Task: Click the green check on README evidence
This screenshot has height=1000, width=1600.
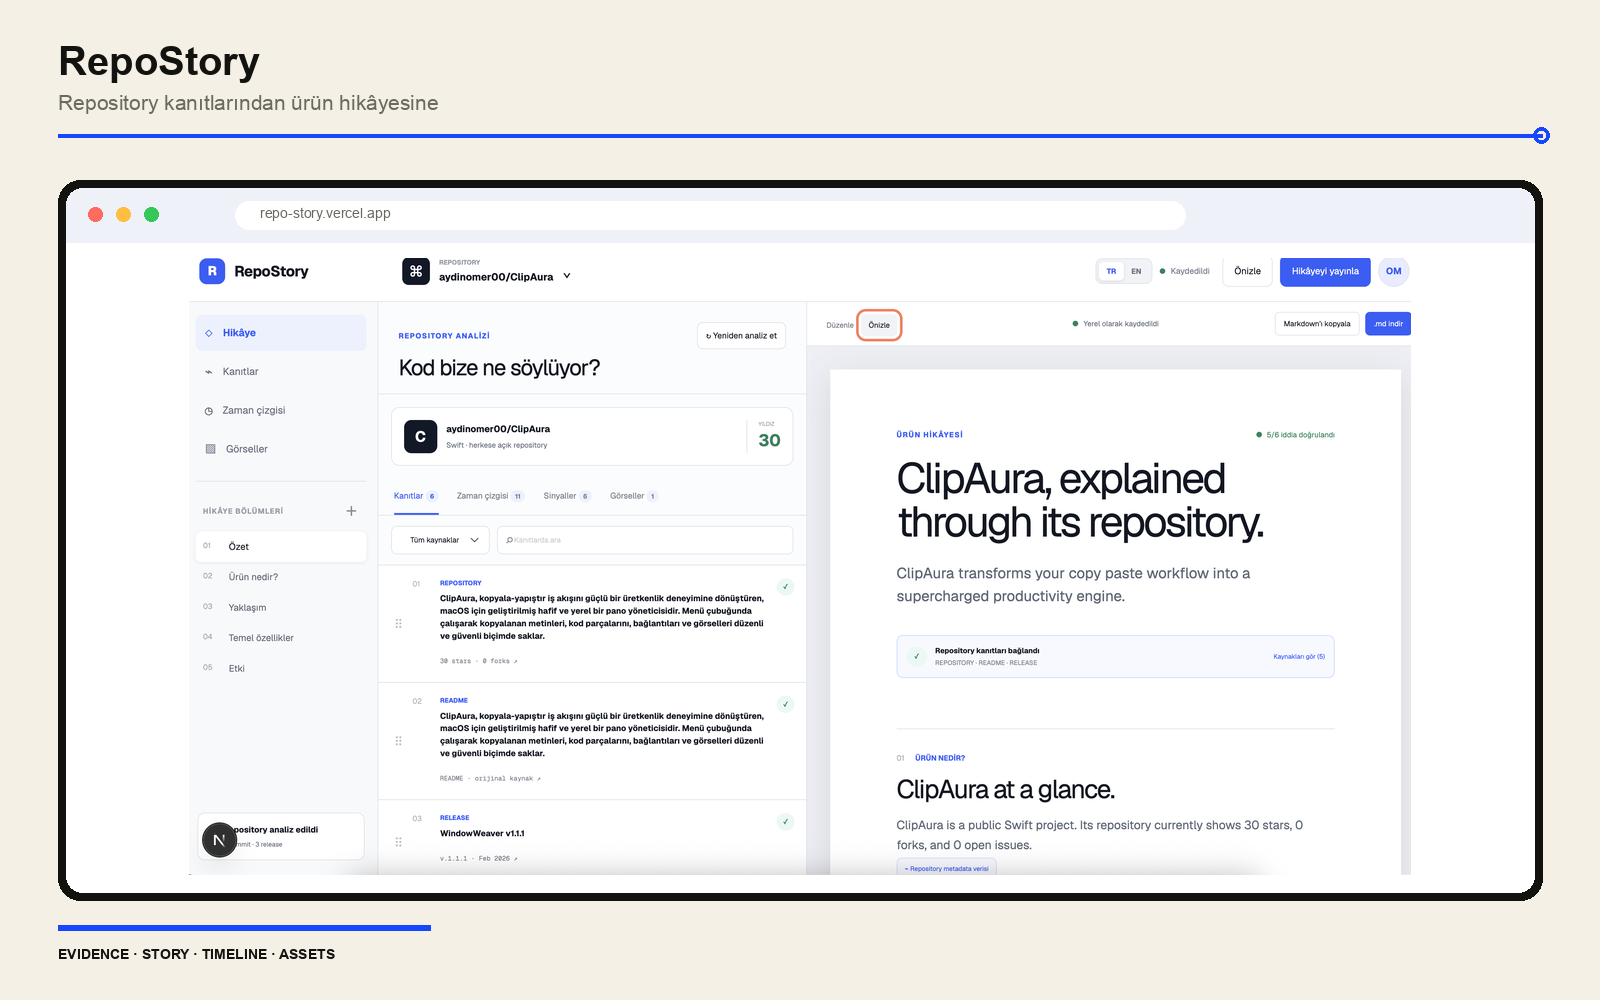Action: tap(786, 704)
